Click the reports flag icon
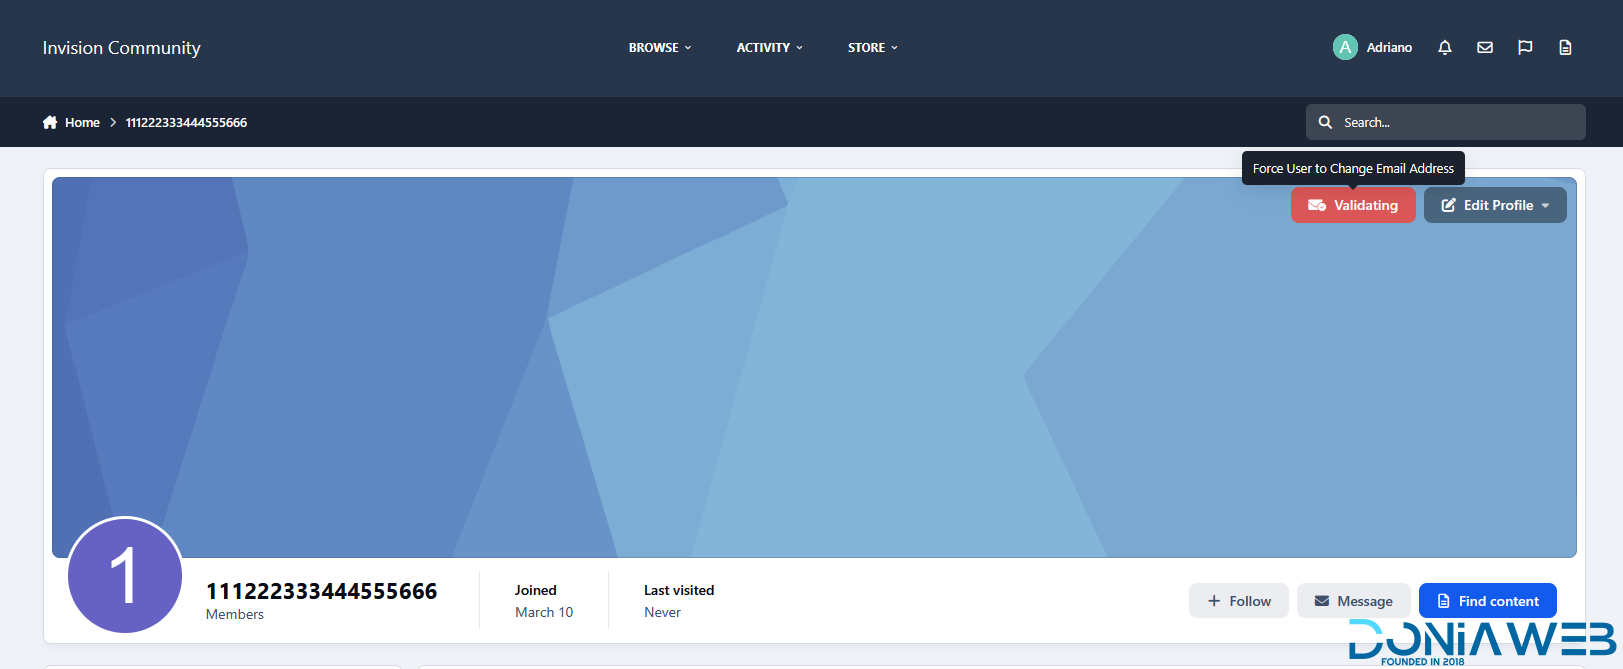Screen dimensions: 1623x669 (x=1525, y=48)
